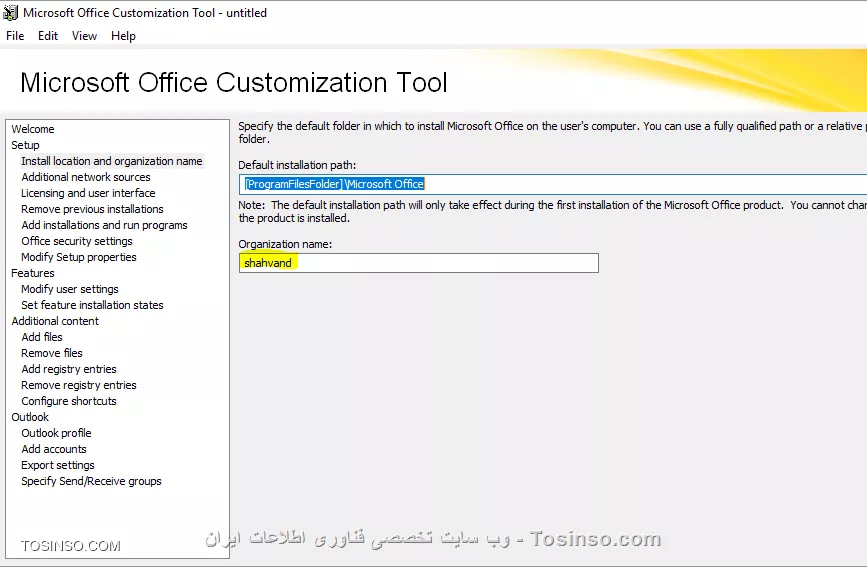Image resolution: width=867 pixels, height=567 pixels.
Task: Go to Remove previous installations
Action: coord(92,209)
